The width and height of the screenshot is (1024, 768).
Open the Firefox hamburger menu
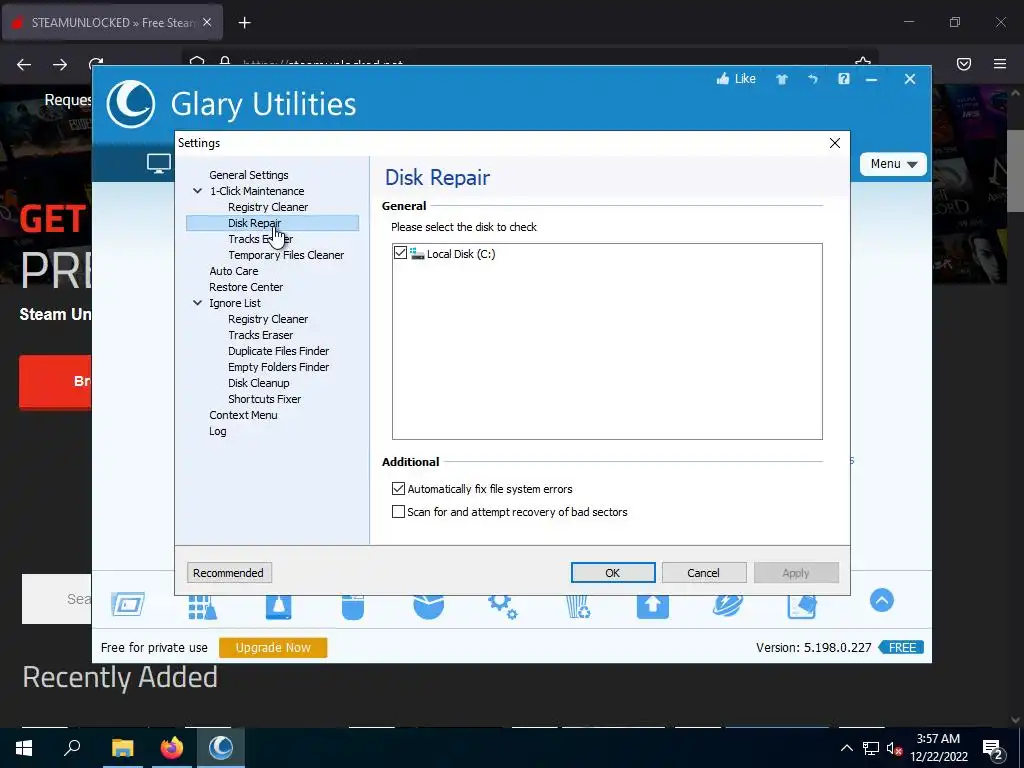tap(1000, 64)
